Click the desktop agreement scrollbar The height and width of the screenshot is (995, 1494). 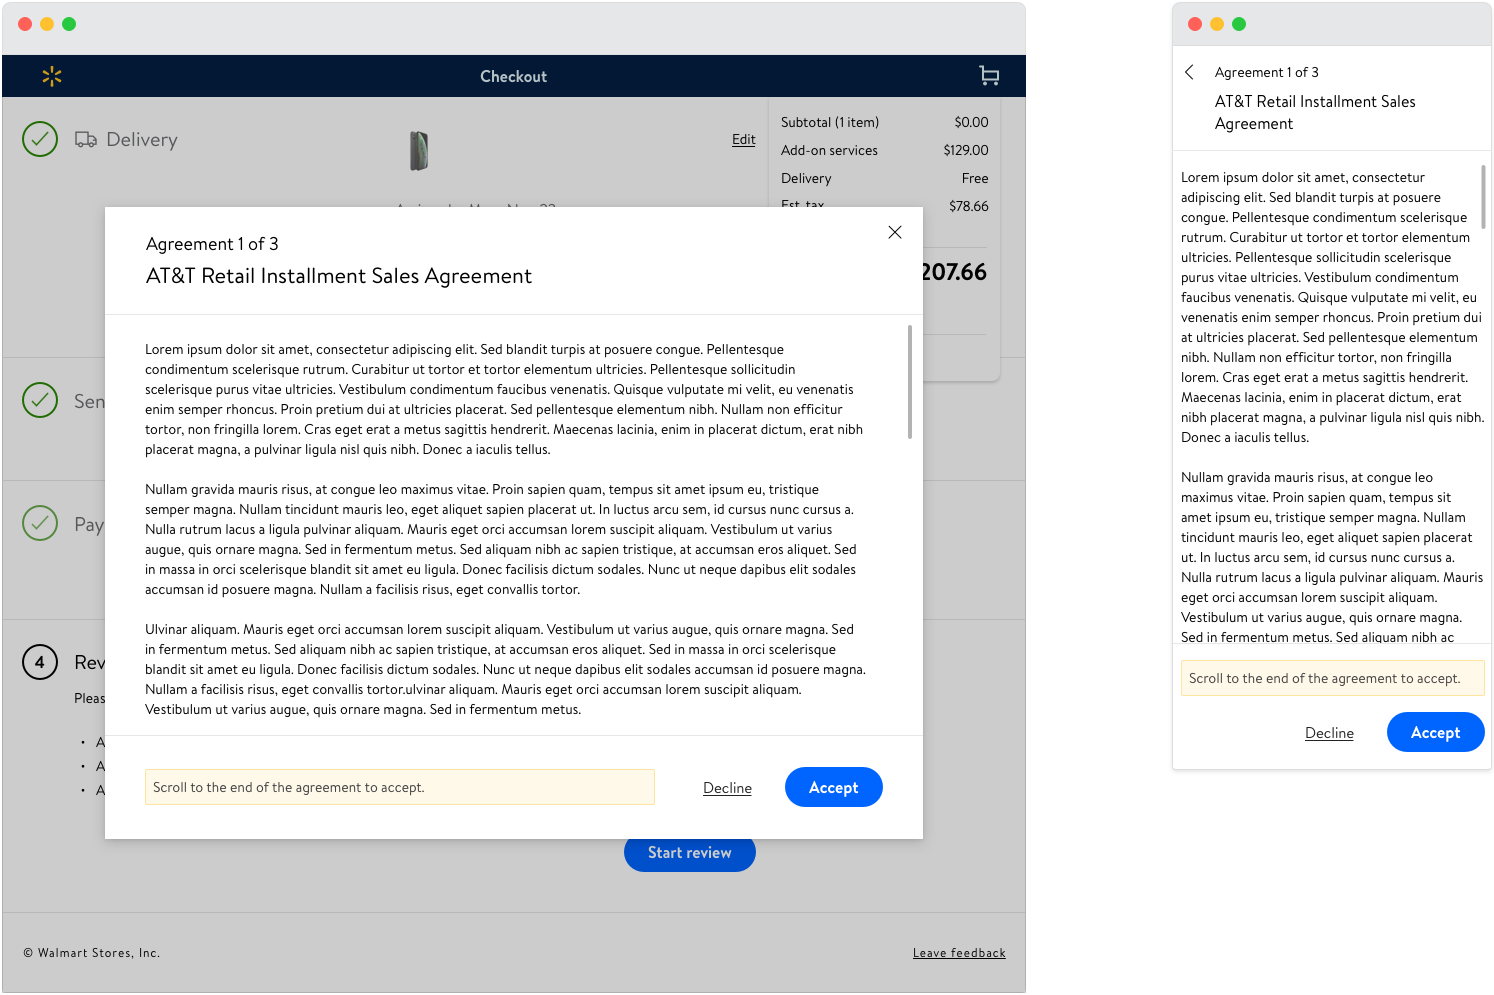pos(909,381)
